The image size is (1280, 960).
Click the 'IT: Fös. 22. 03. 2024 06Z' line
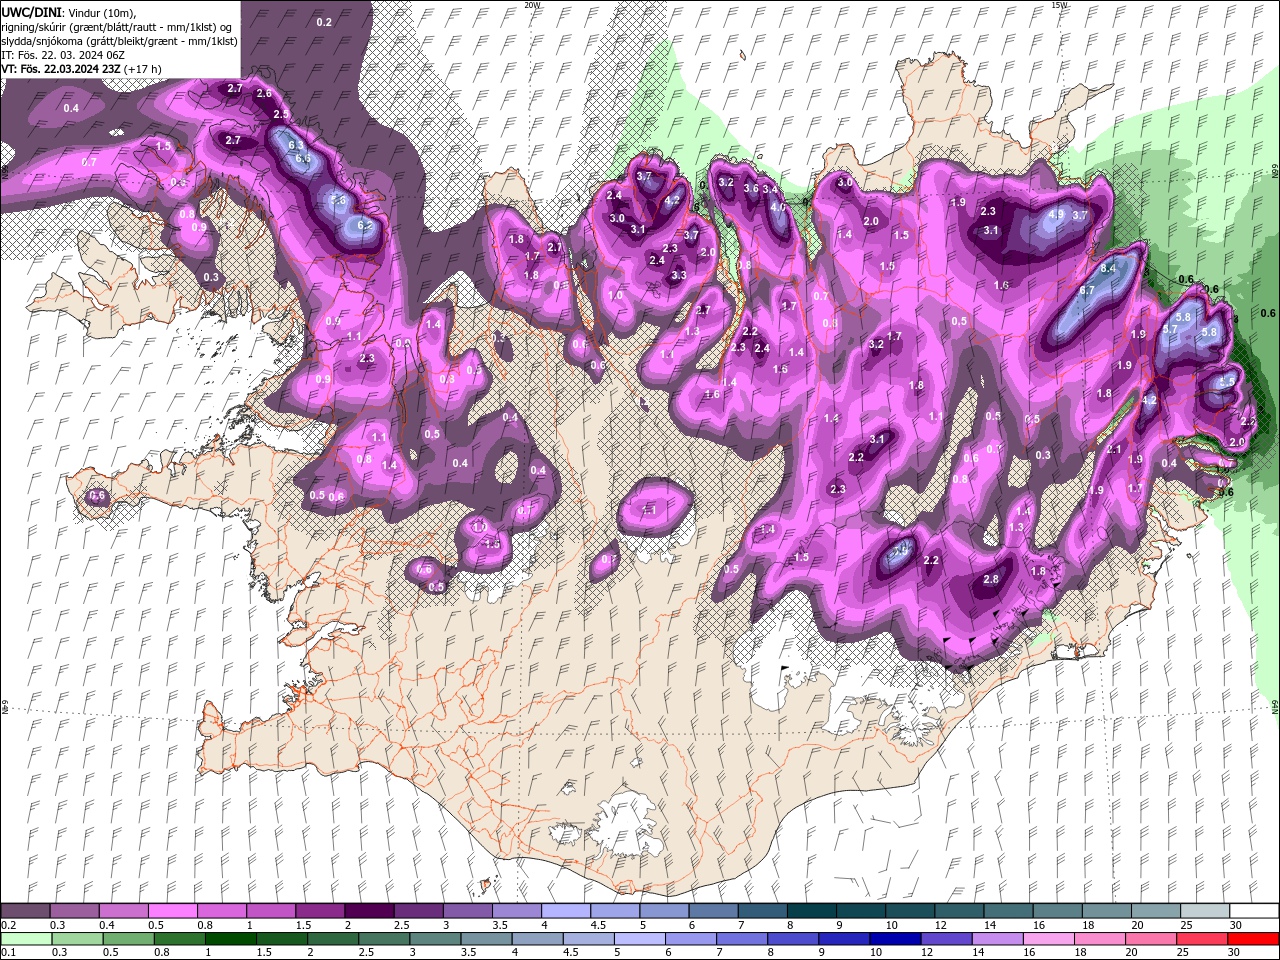point(61,55)
